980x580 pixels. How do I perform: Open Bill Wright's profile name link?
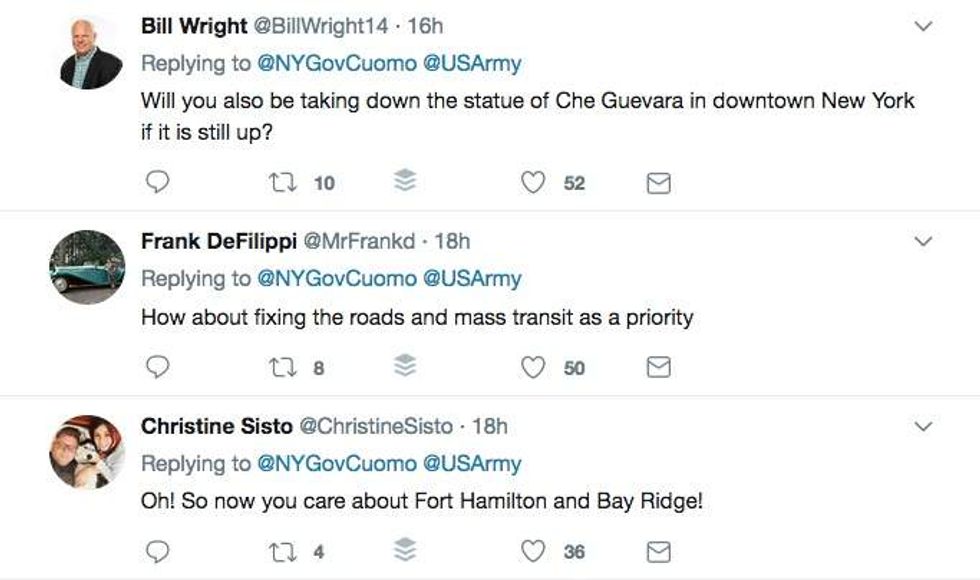(x=194, y=26)
